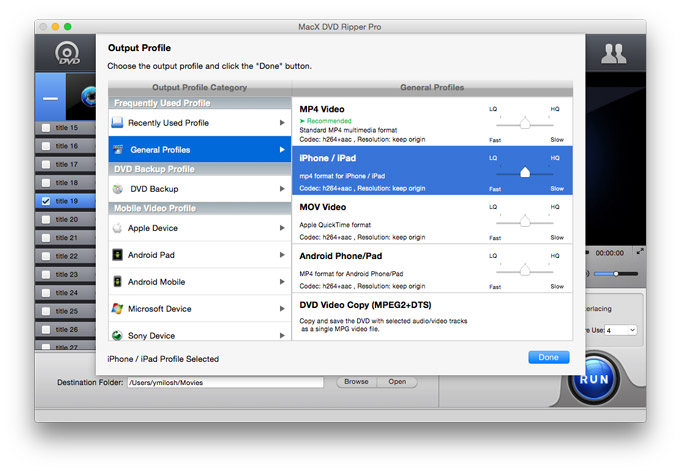
Task: Adjust iPhone / iPad quality slider
Action: click(x=525, y=173)
